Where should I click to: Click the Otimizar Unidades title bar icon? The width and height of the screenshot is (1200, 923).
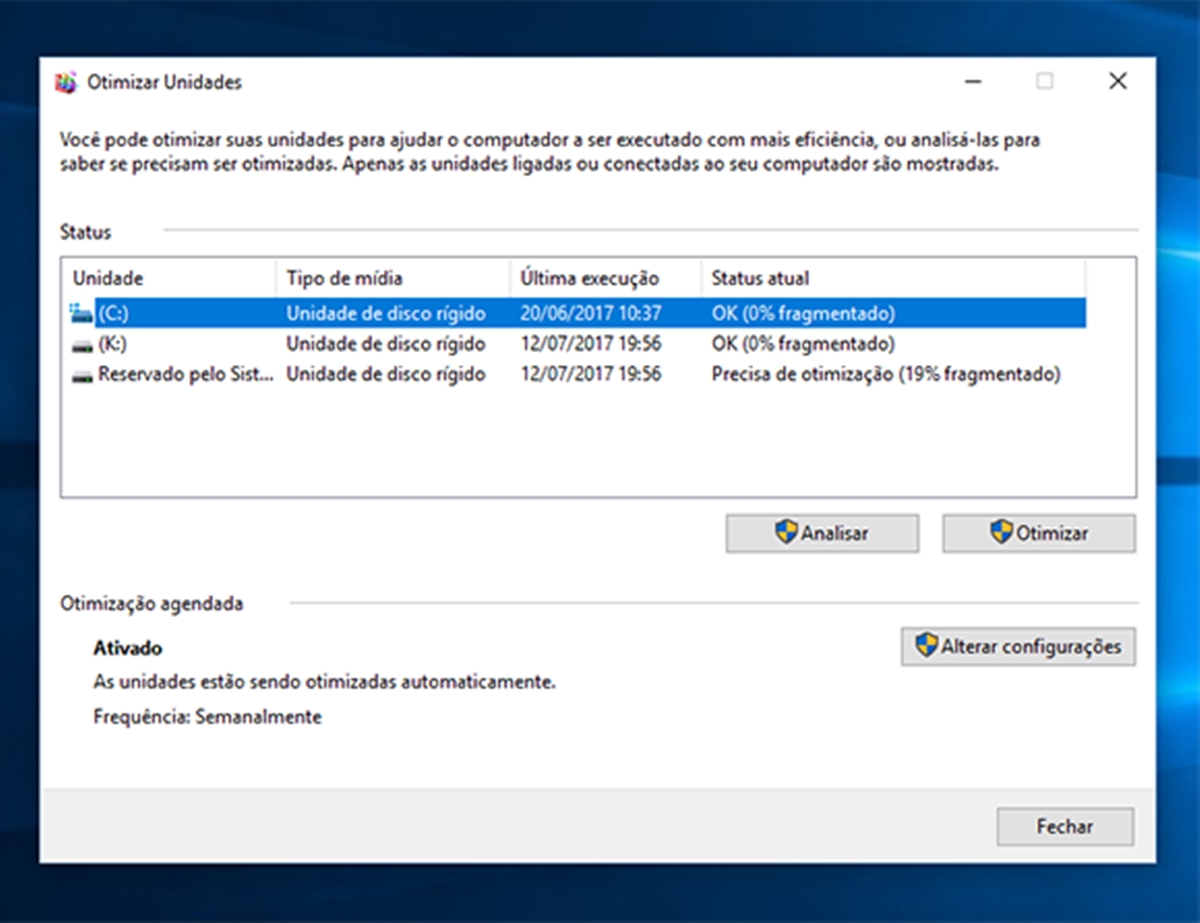coord(65,82)
